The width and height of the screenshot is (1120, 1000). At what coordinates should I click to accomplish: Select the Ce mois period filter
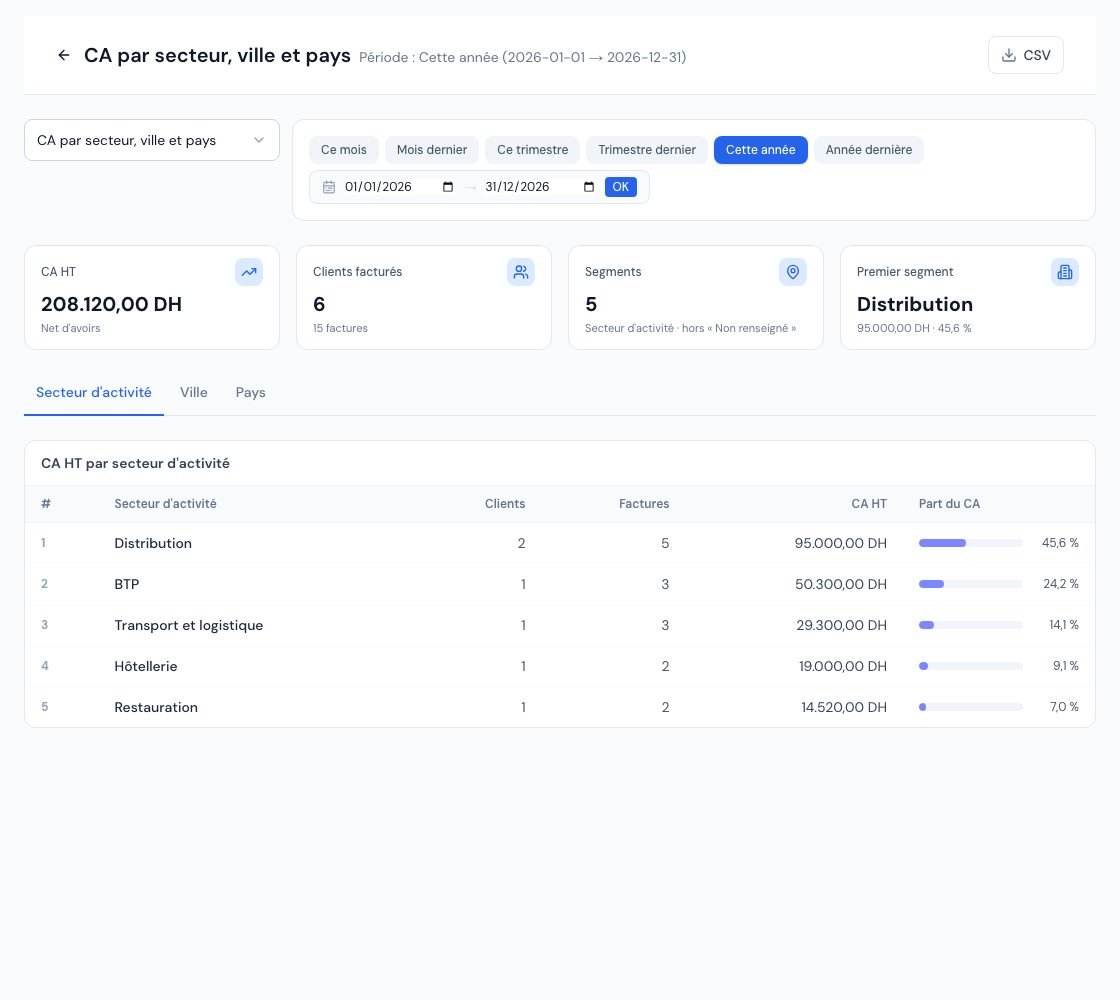[344, 150]
